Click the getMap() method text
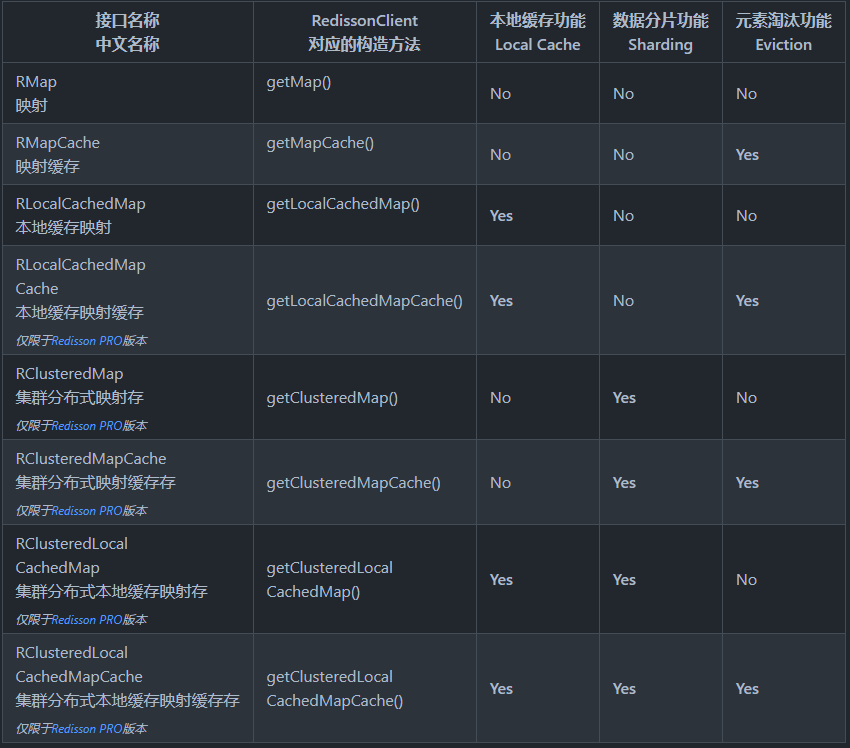Image resolution: width=850 pixels, height=748 pixels. pos(298,82)
